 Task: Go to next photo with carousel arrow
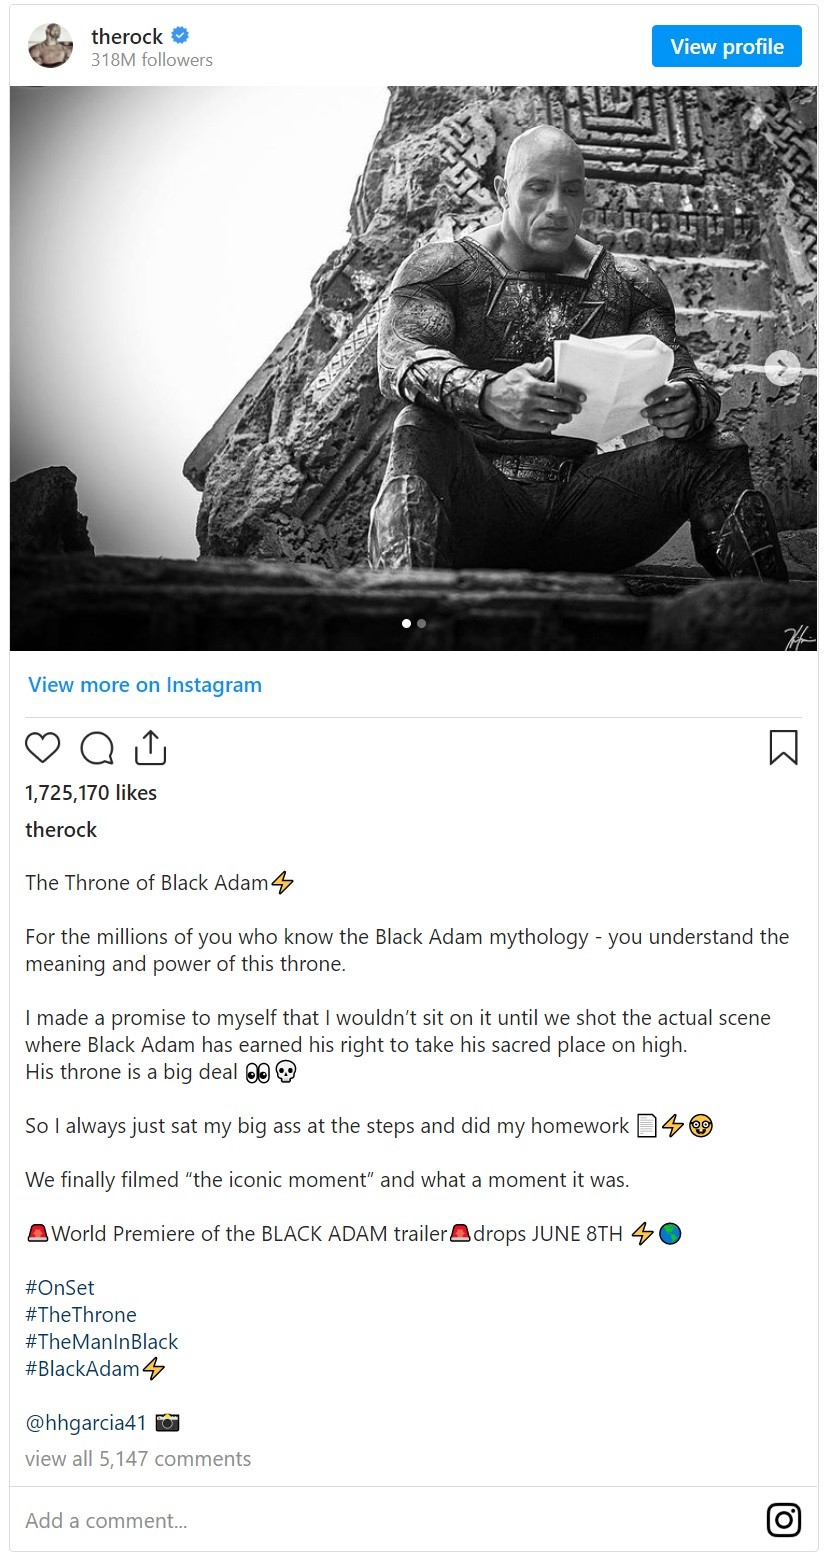782,368
